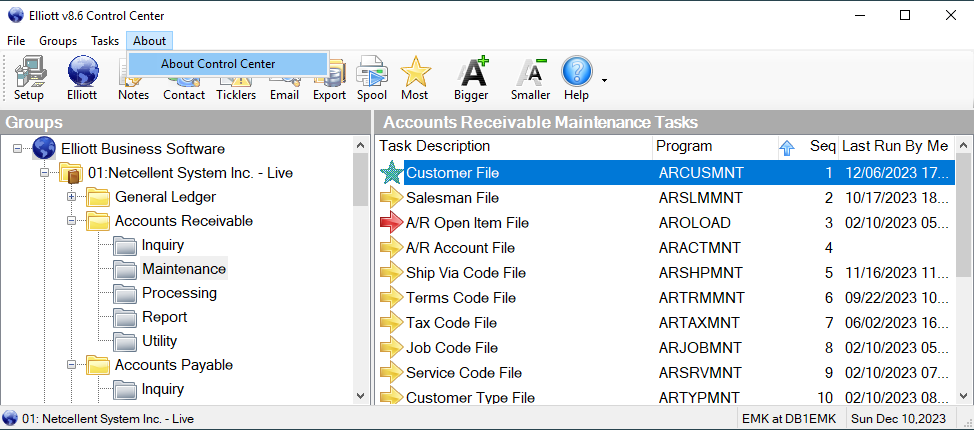Select the Salesman File task
Image resolution: width=974 pixels, height=430 pixels.
pyautogui.click(x=452, y=198)
